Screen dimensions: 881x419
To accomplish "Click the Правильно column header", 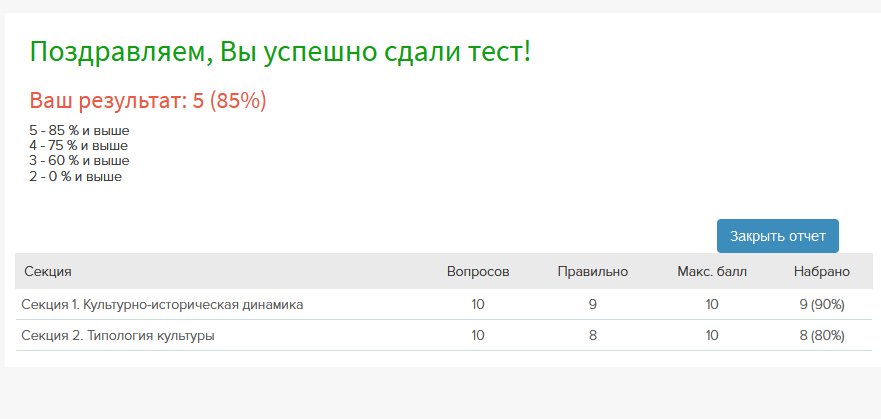I will tap(593, 271).
